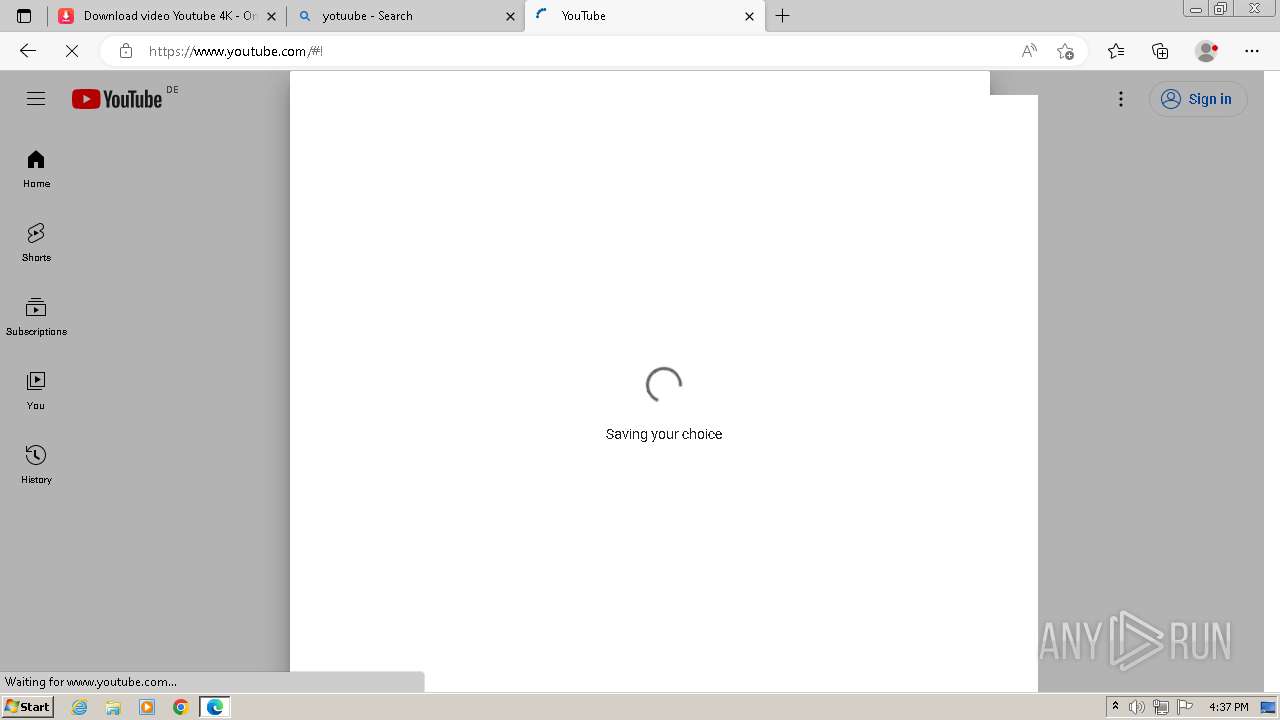Image resolution: width=1280 pixels, height=720 pixels.
Task: Click the Sign in button
Action: pyautogui.click(x=1198, y=99)
